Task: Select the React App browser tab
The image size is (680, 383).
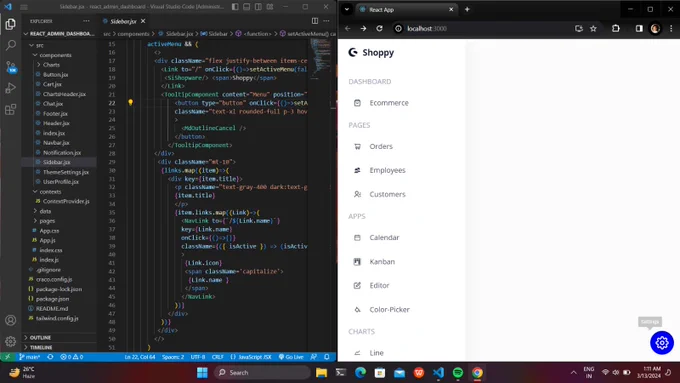Action: [x=406, y=10]
